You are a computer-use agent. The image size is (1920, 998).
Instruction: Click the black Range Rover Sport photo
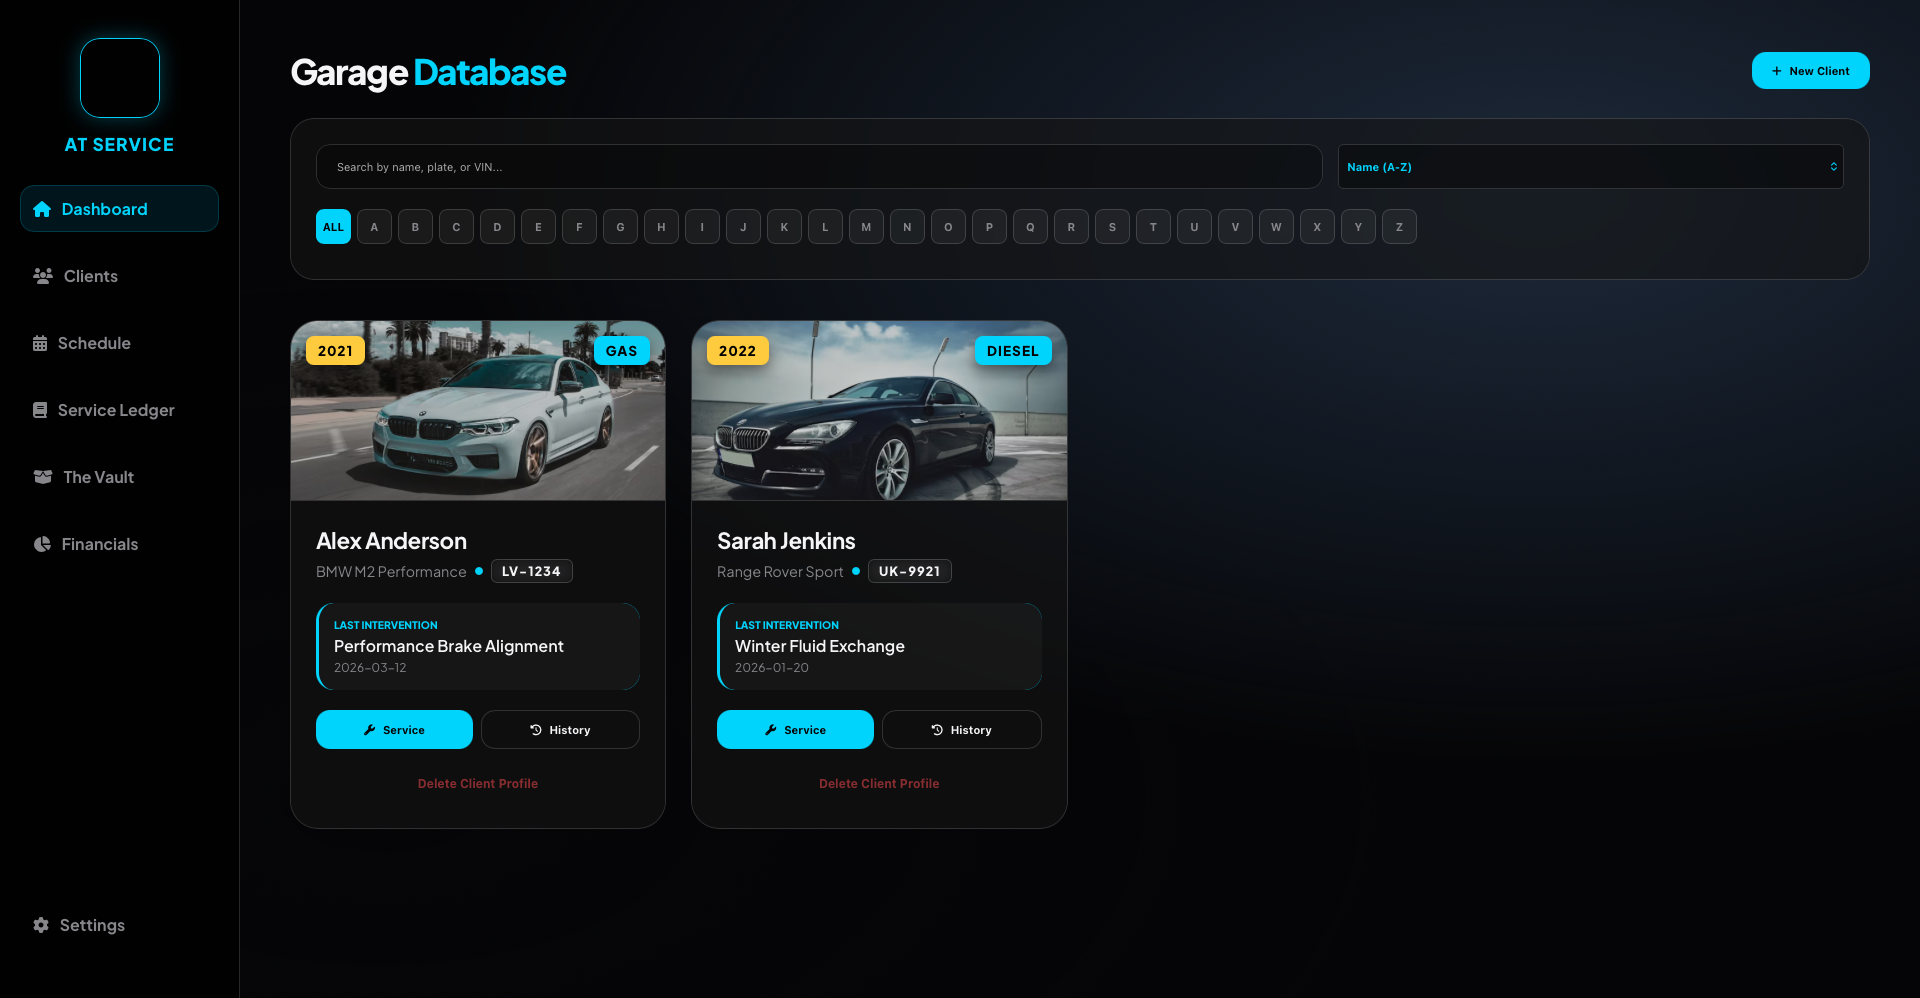pyautogui.click(x=879, y=410)
